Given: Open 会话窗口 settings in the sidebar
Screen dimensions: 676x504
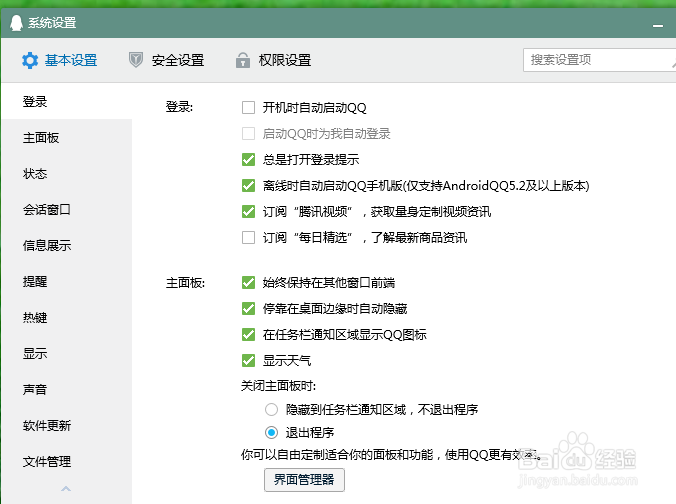Looking at the screenshot, I should [67, 210].
